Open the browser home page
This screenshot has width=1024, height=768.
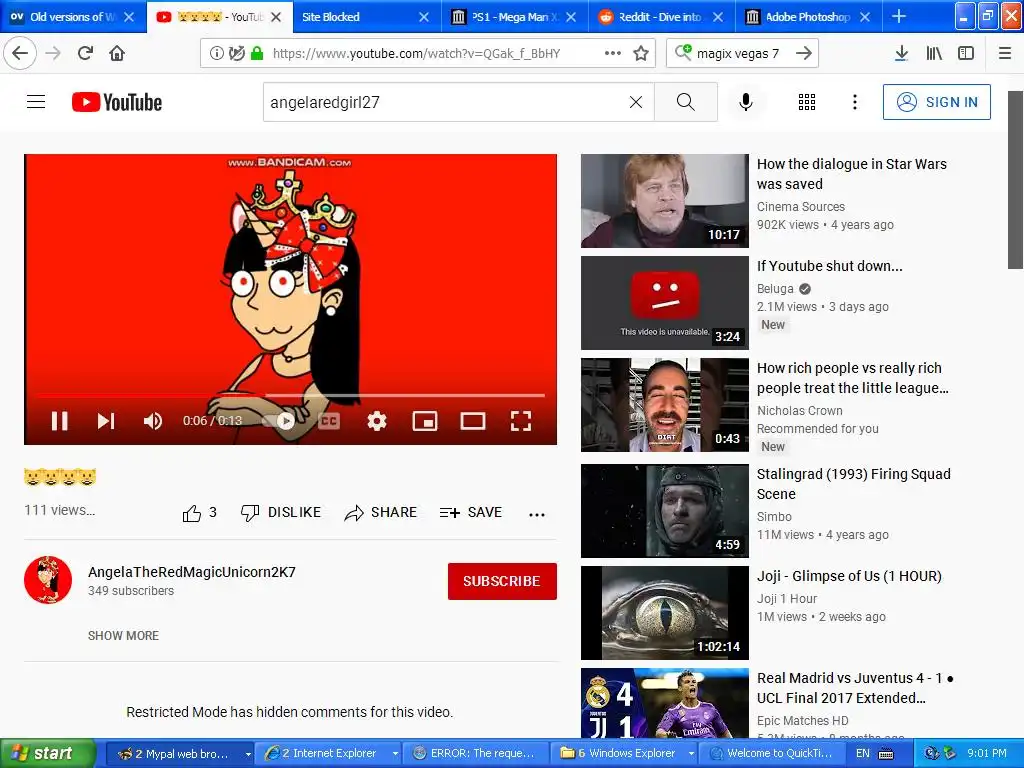[117, 53]
